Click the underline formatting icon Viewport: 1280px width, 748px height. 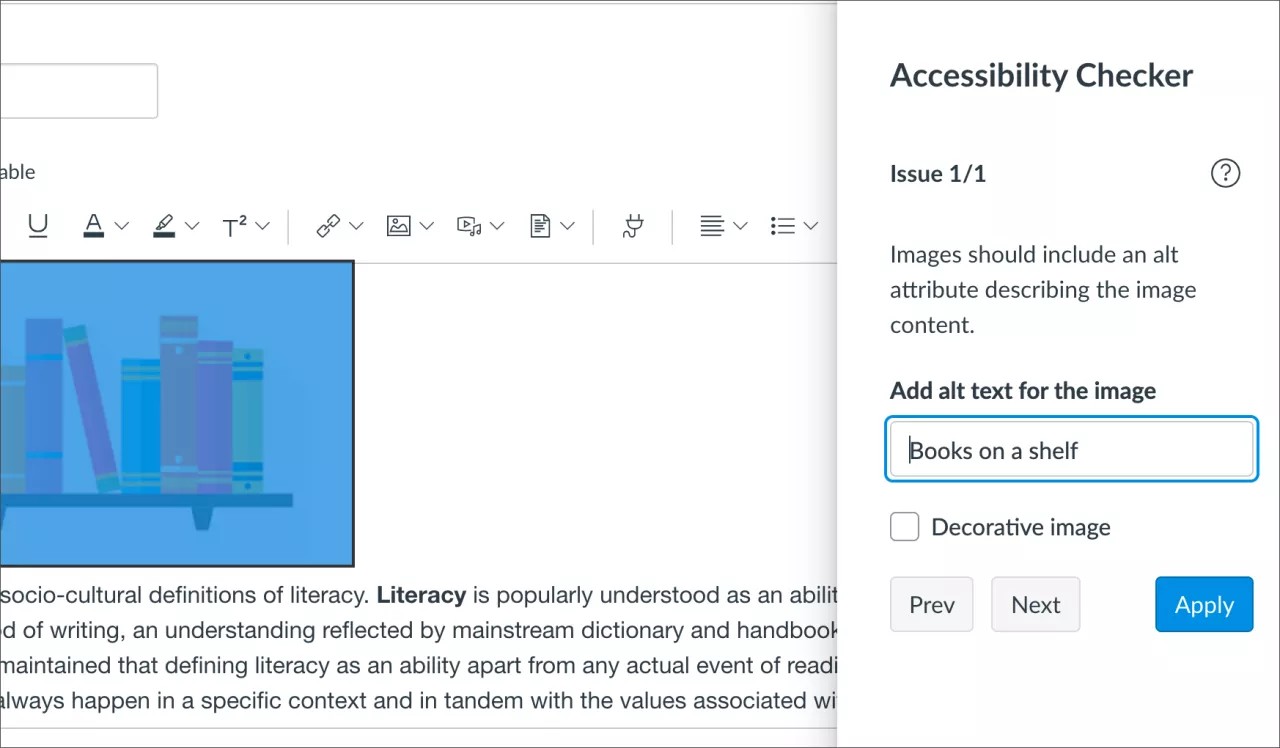click(x=38, y=226)
